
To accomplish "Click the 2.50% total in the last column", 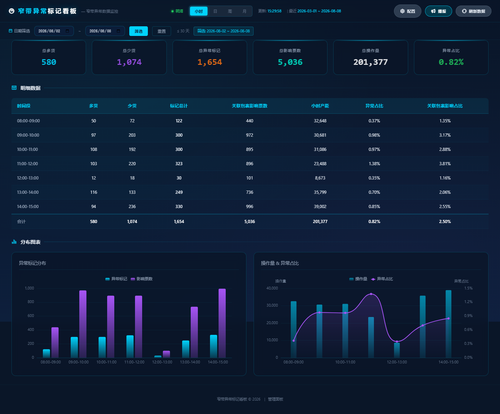I will (x=445, y=221).
